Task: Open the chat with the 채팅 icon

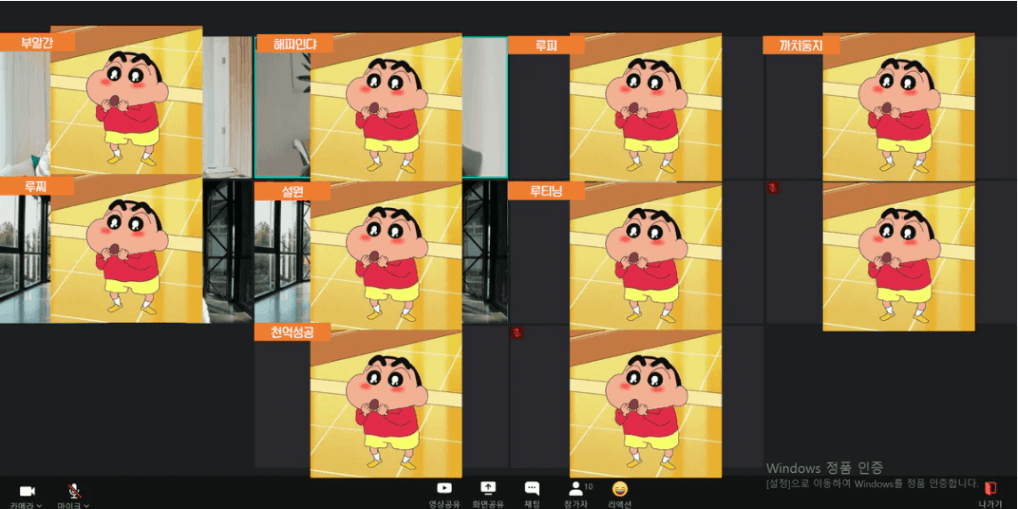Action: (532, 488)
